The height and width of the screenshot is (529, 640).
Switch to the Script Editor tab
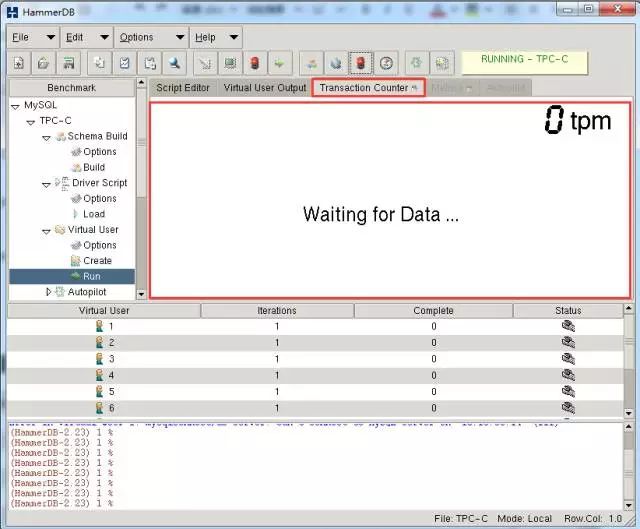183,88
